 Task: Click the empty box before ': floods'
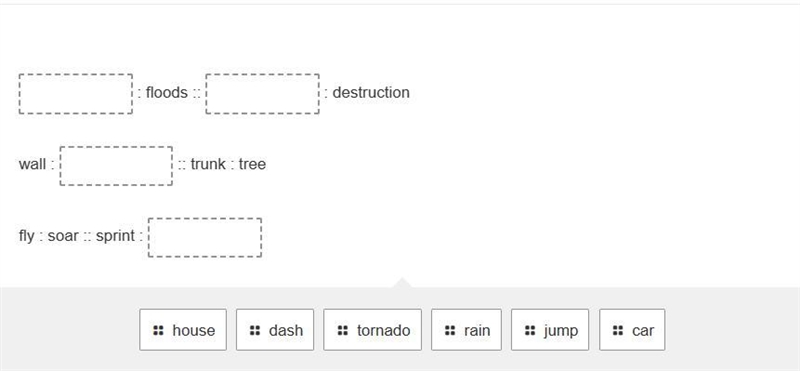point(76,94)
